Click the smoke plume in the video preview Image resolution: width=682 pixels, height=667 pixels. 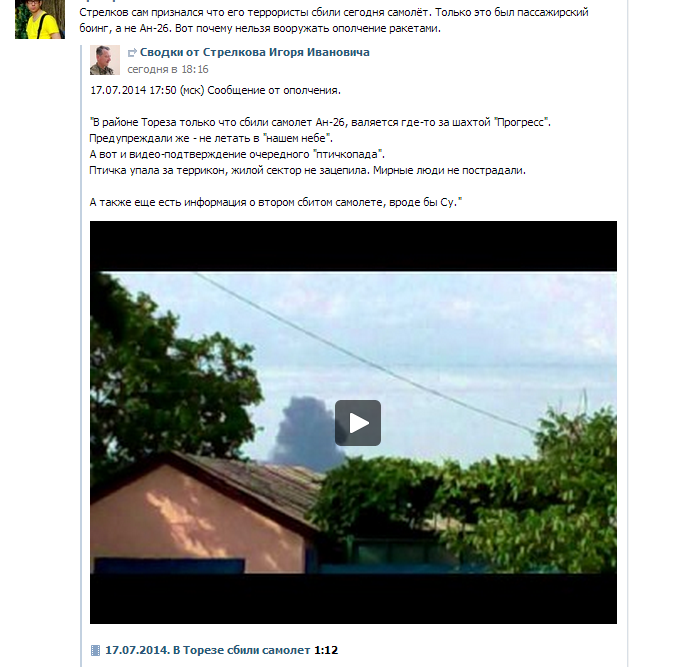coord(304,433)
